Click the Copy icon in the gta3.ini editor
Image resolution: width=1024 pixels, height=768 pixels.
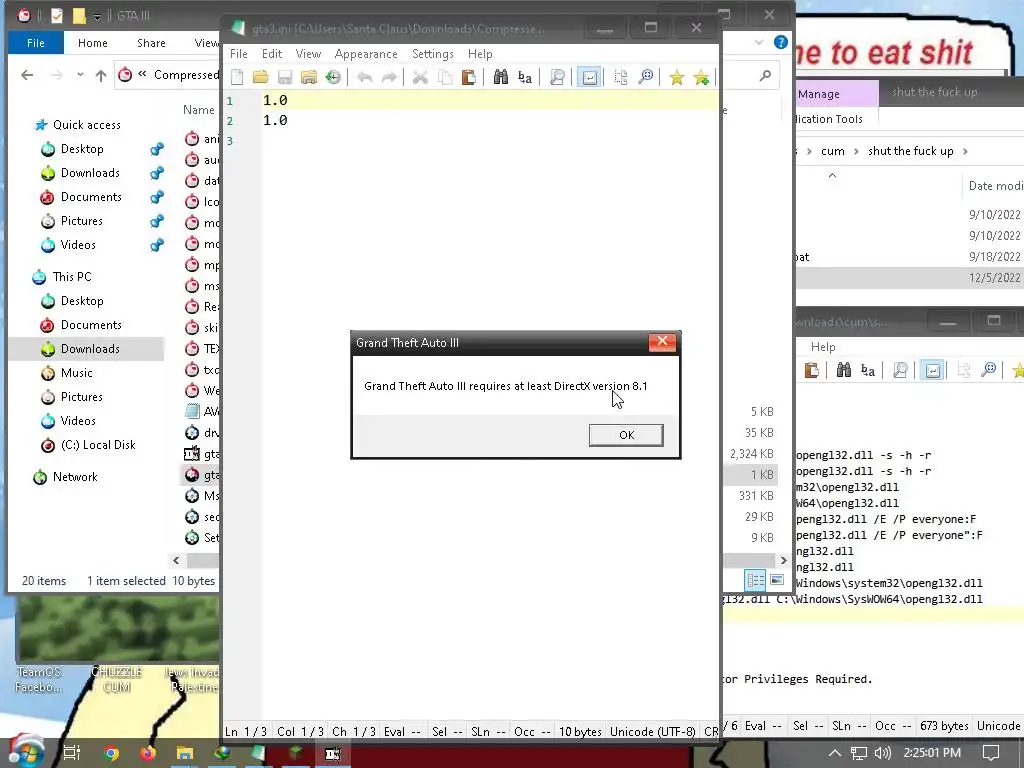point(445,78)
